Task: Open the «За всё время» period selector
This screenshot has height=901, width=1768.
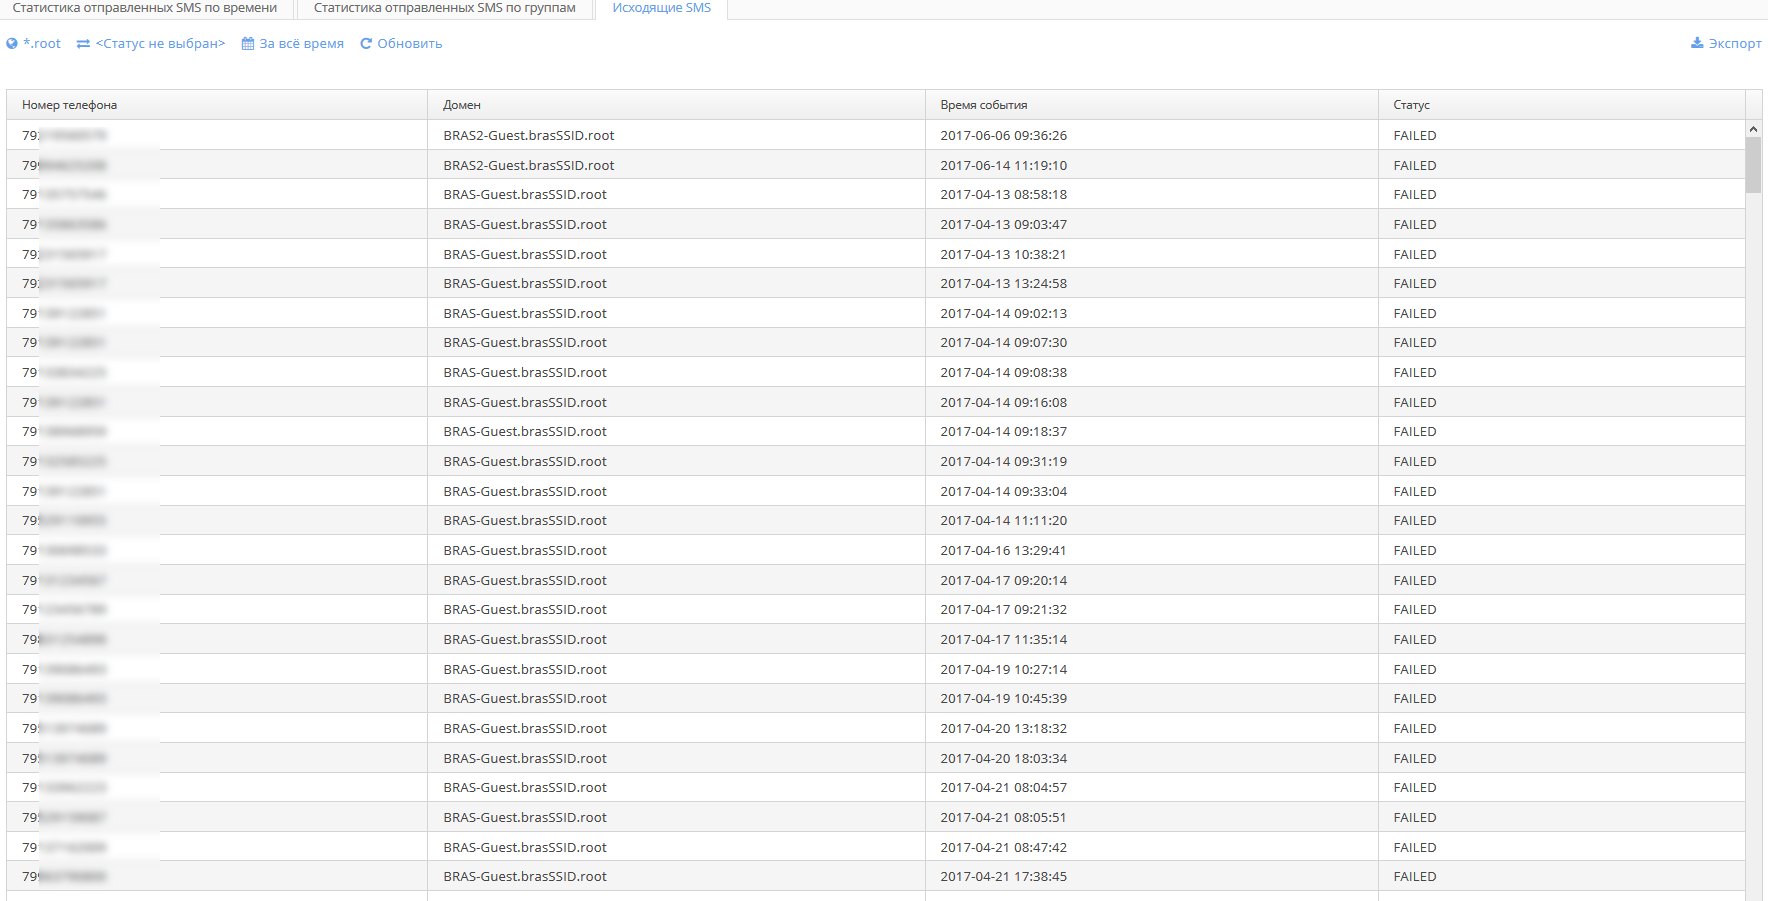Action: click(x=301, y=44)
